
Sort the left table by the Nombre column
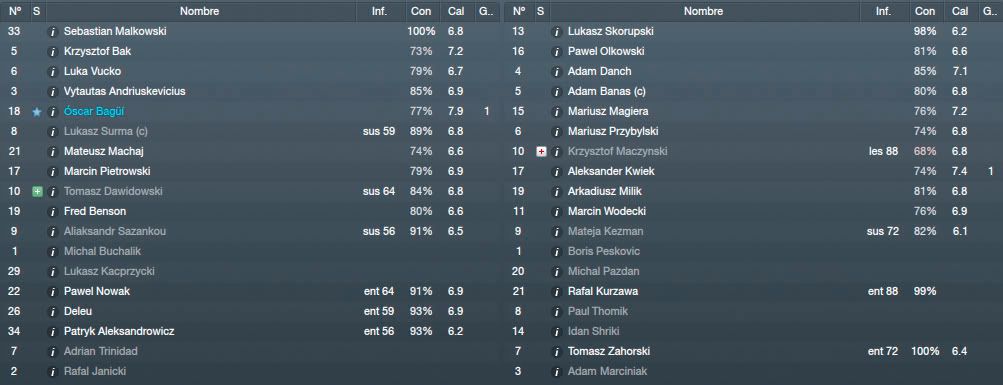[x=200, y=11]
